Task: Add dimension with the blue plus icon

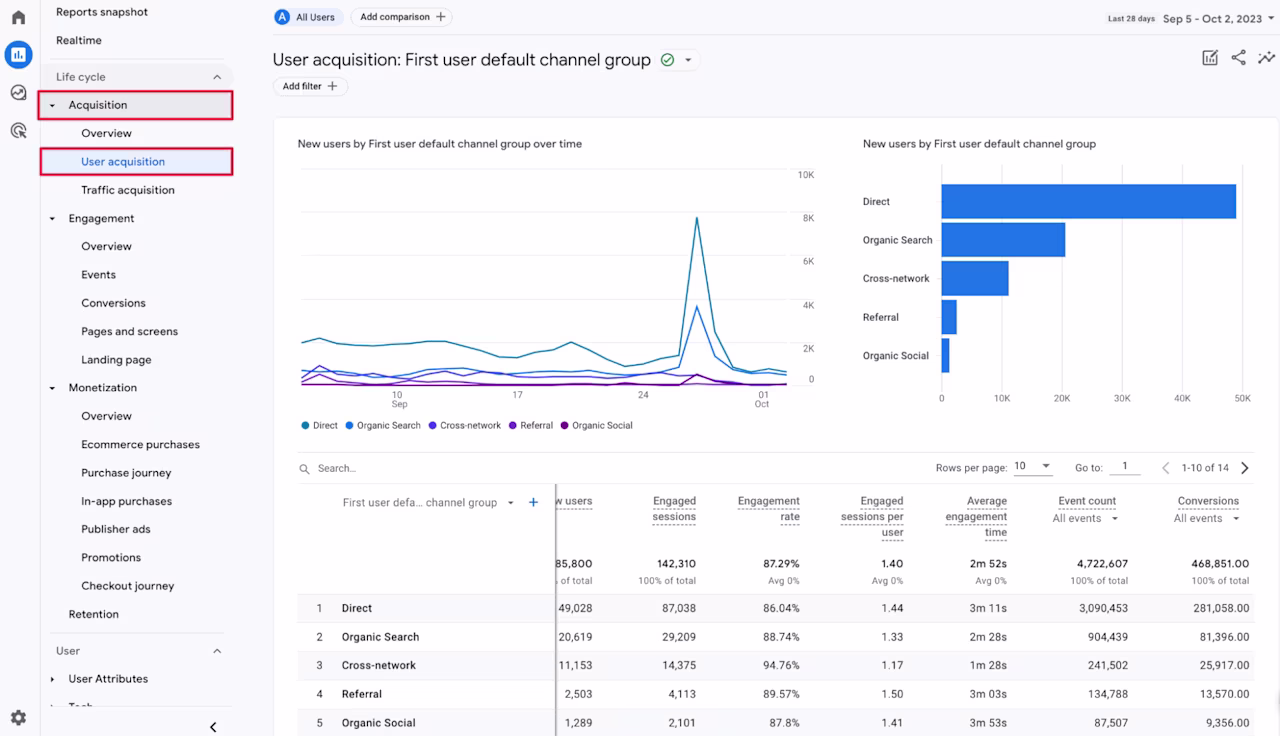Action: 533,502
